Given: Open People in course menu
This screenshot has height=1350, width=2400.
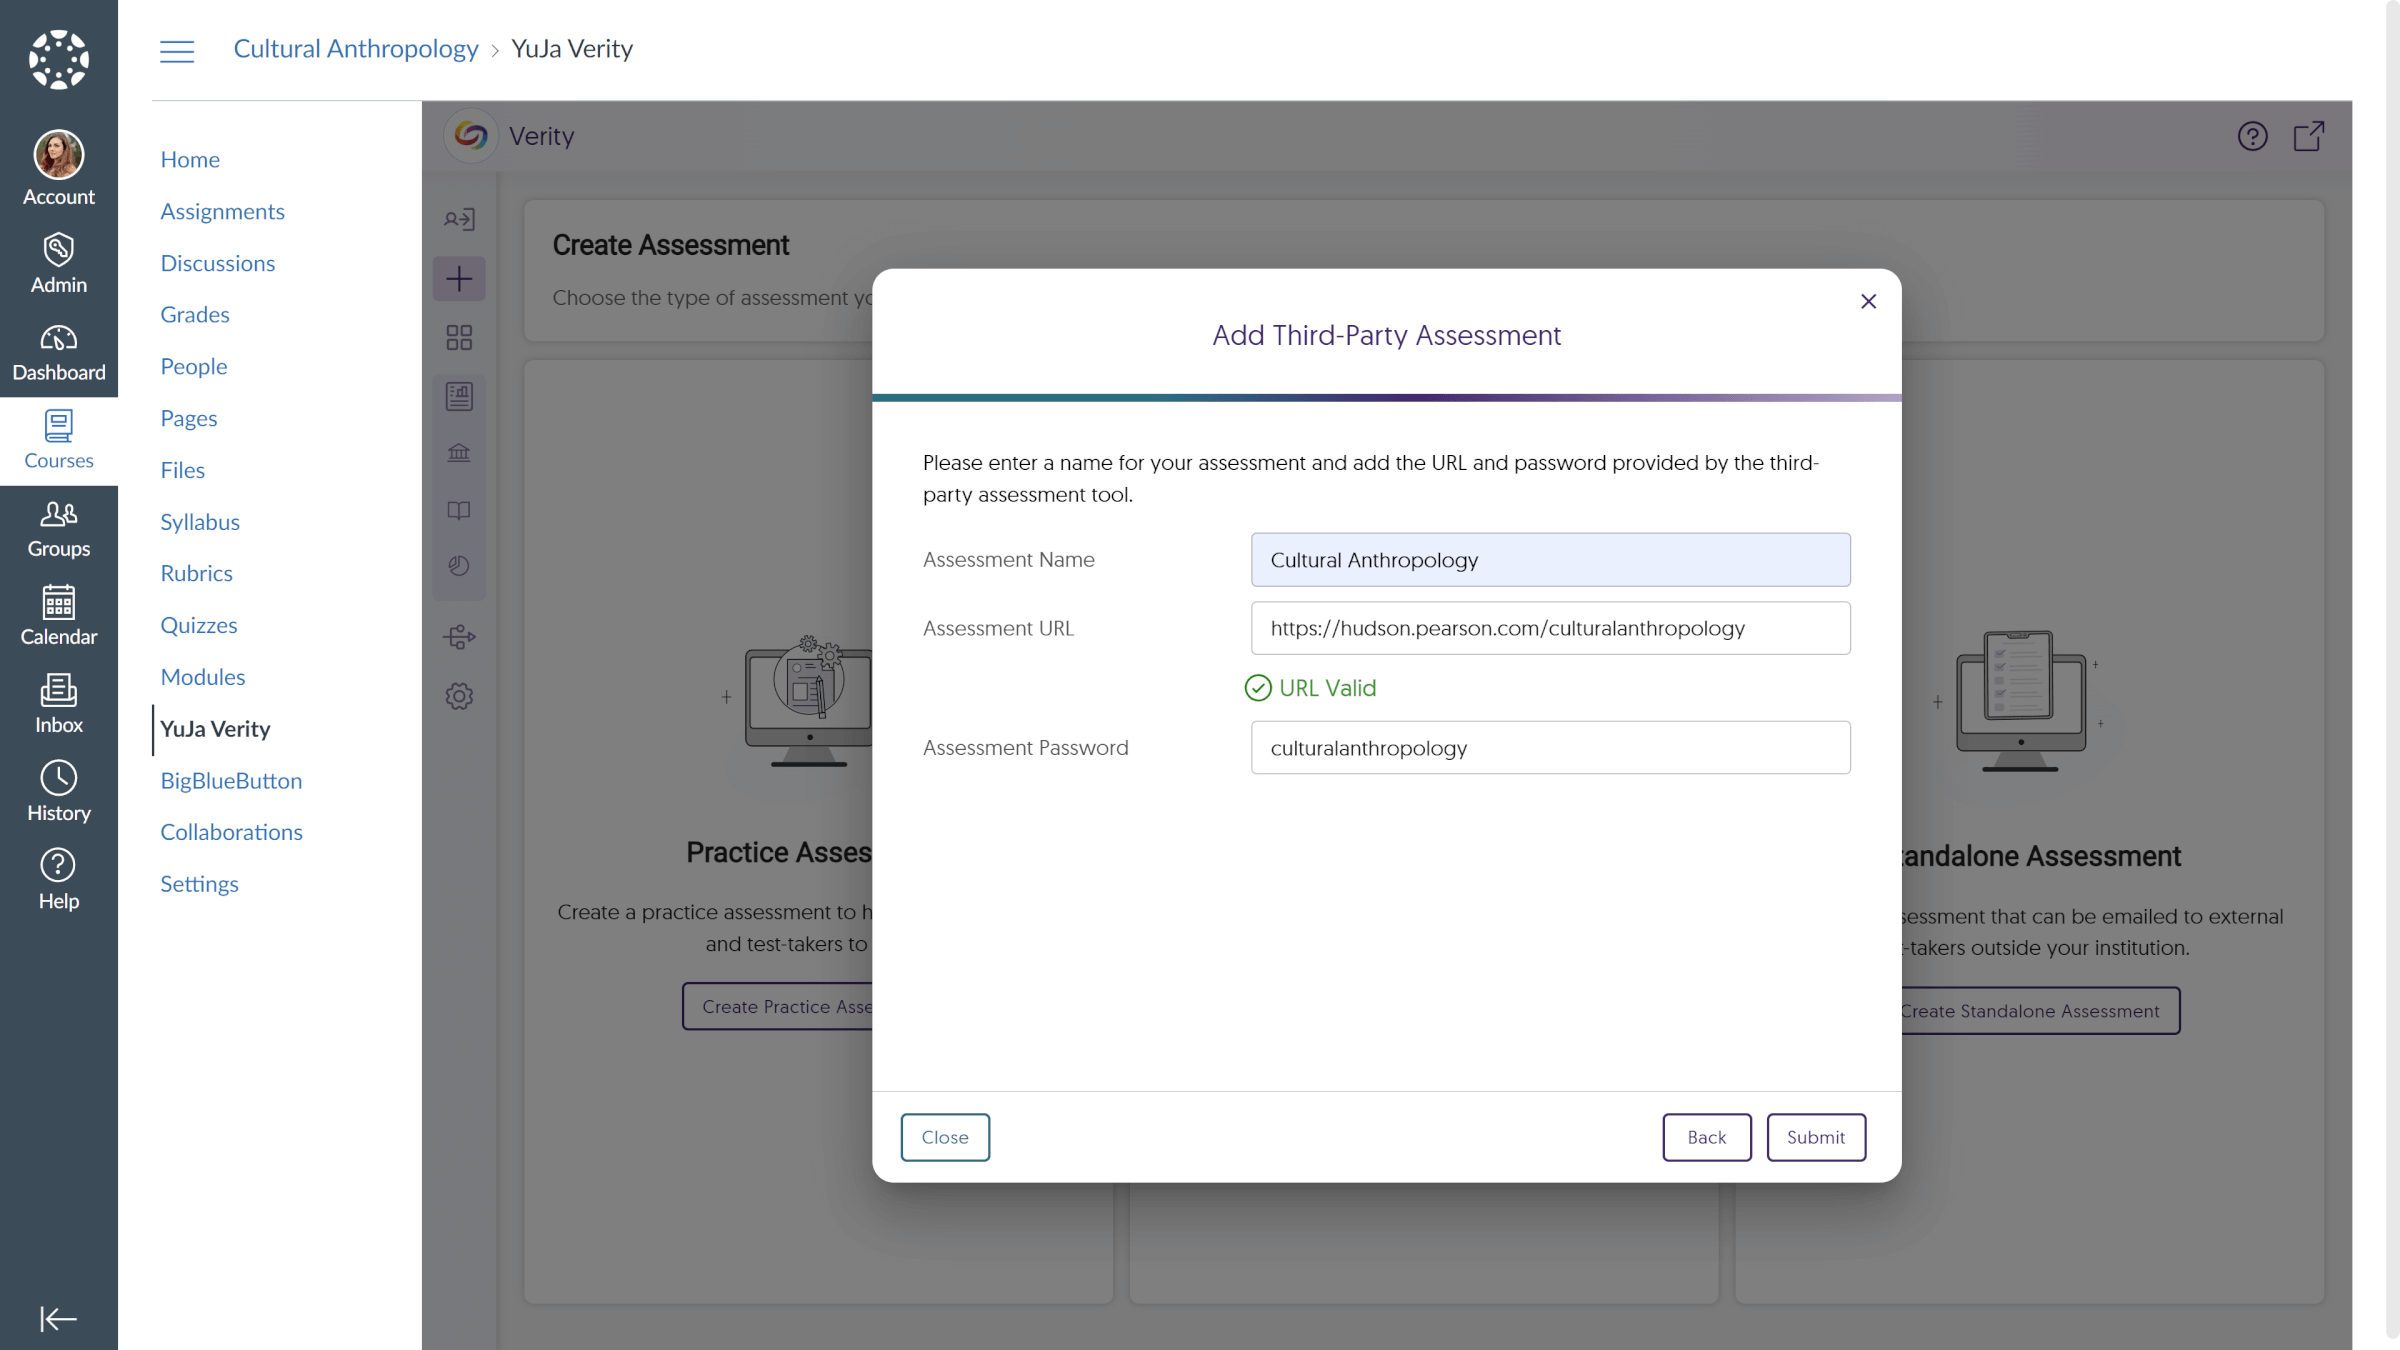Looking at the screenshot, I should [x=194, y=366].
